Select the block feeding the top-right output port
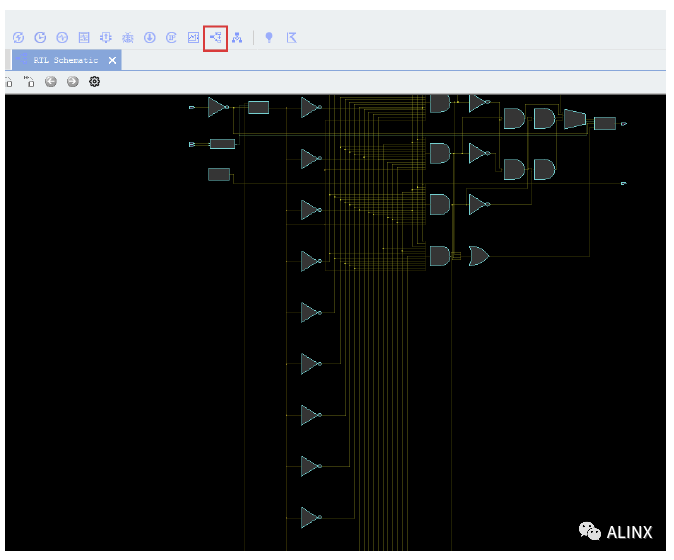674x560 pixels. [x=605, y=123]
